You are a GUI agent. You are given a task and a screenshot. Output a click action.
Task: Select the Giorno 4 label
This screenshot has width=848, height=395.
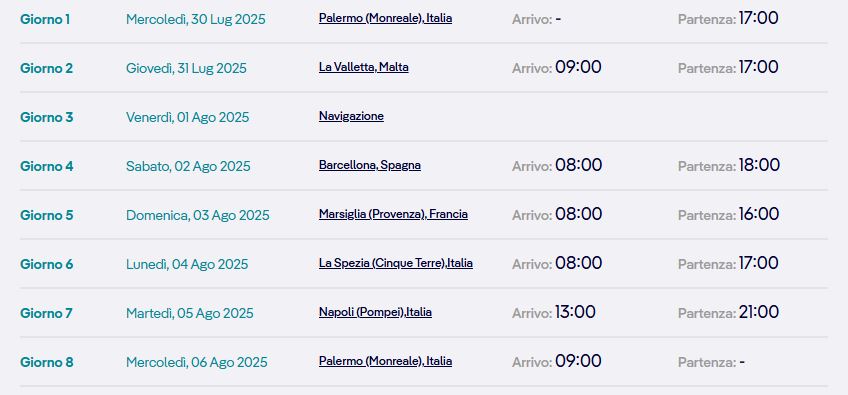[x=47, y=166]
